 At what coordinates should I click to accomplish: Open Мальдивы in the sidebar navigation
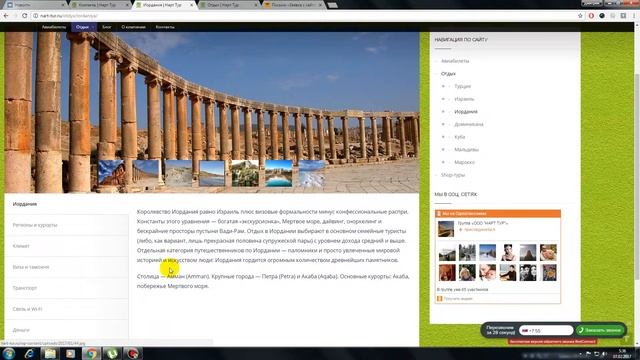(467, 149)
